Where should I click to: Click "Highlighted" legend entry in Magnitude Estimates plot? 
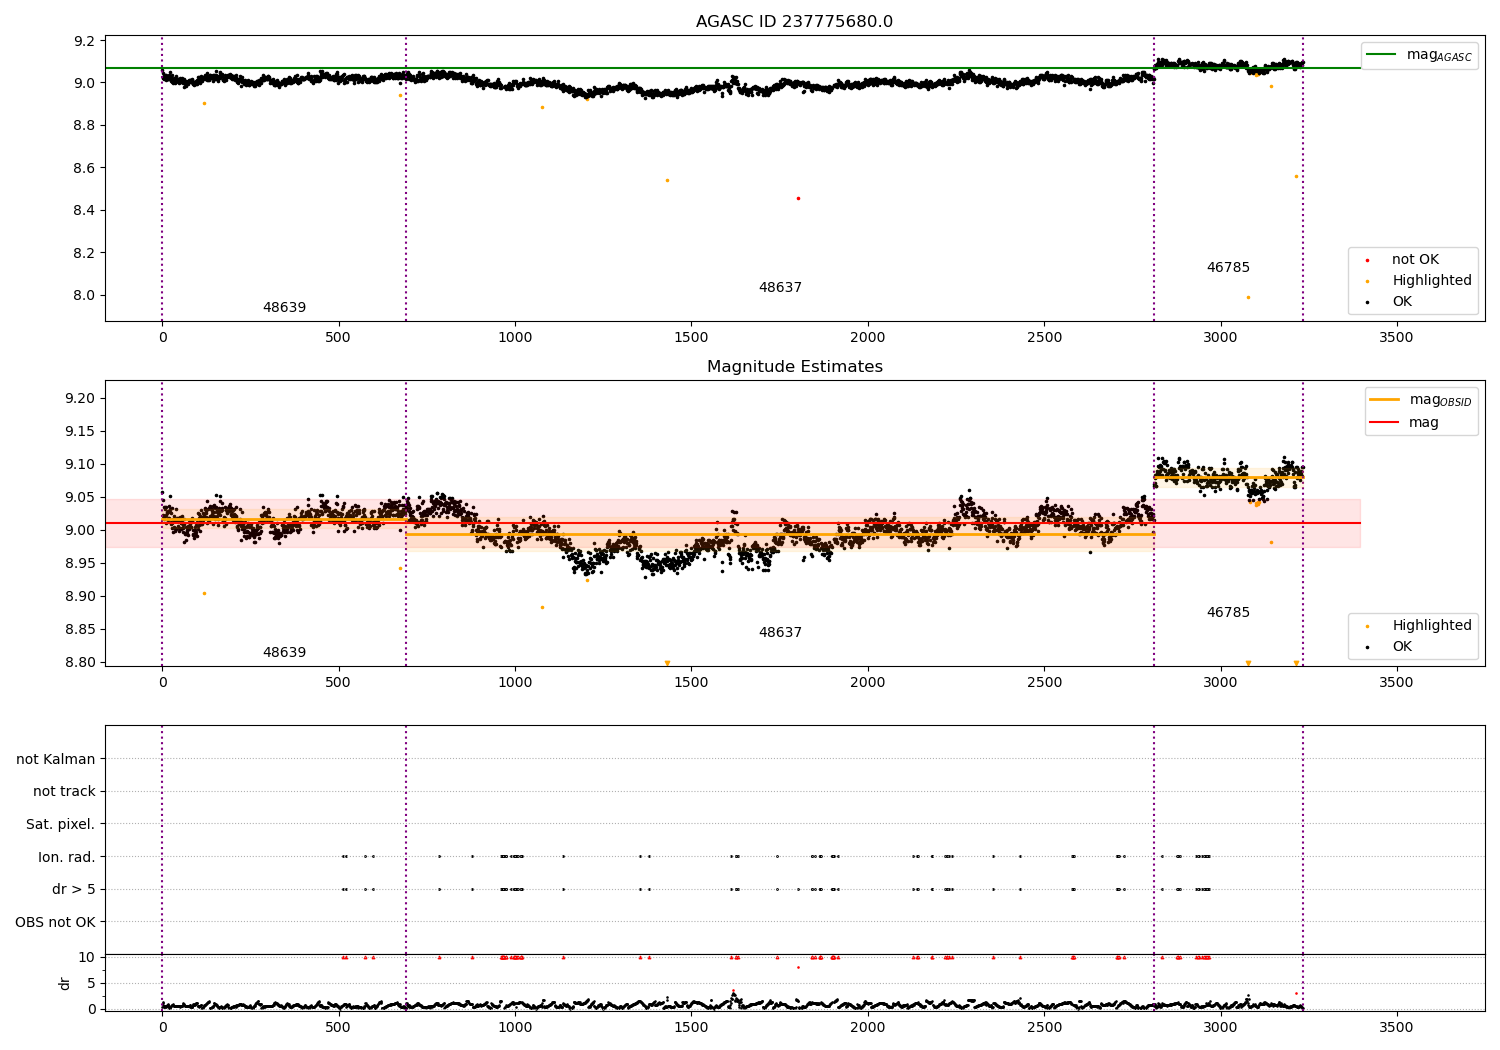click(x=1417, y=626)
